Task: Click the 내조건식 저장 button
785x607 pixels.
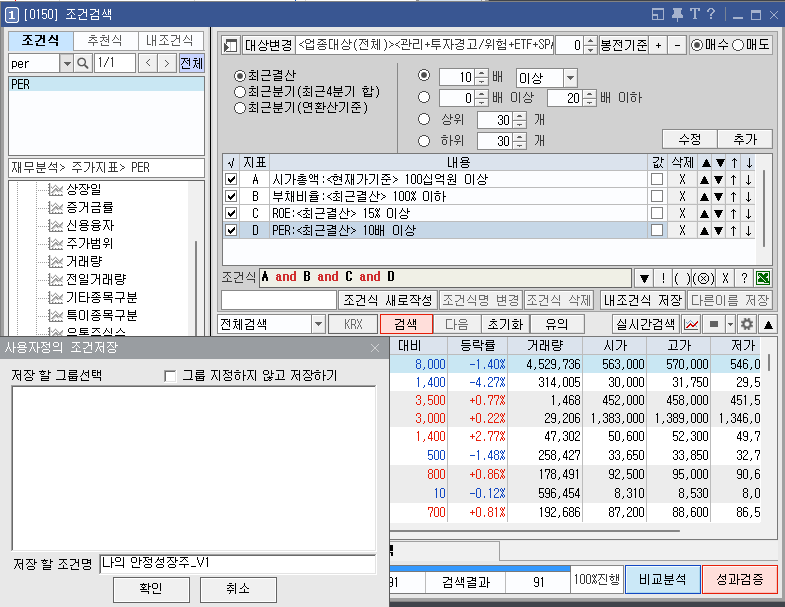Action: pyautogui.click(x=643, y=300)
